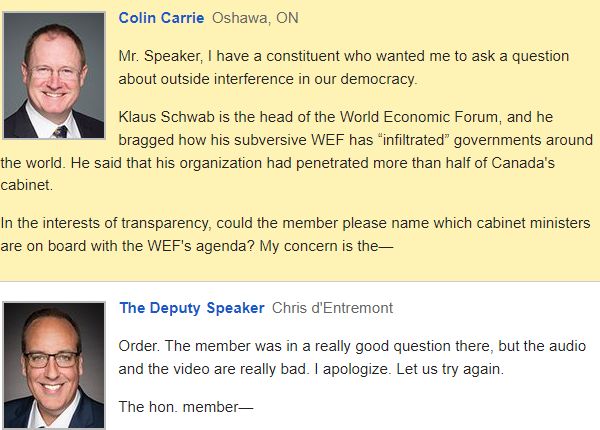
Task: Click the Oshawa, ON riding label
Action: coord(255,18)
